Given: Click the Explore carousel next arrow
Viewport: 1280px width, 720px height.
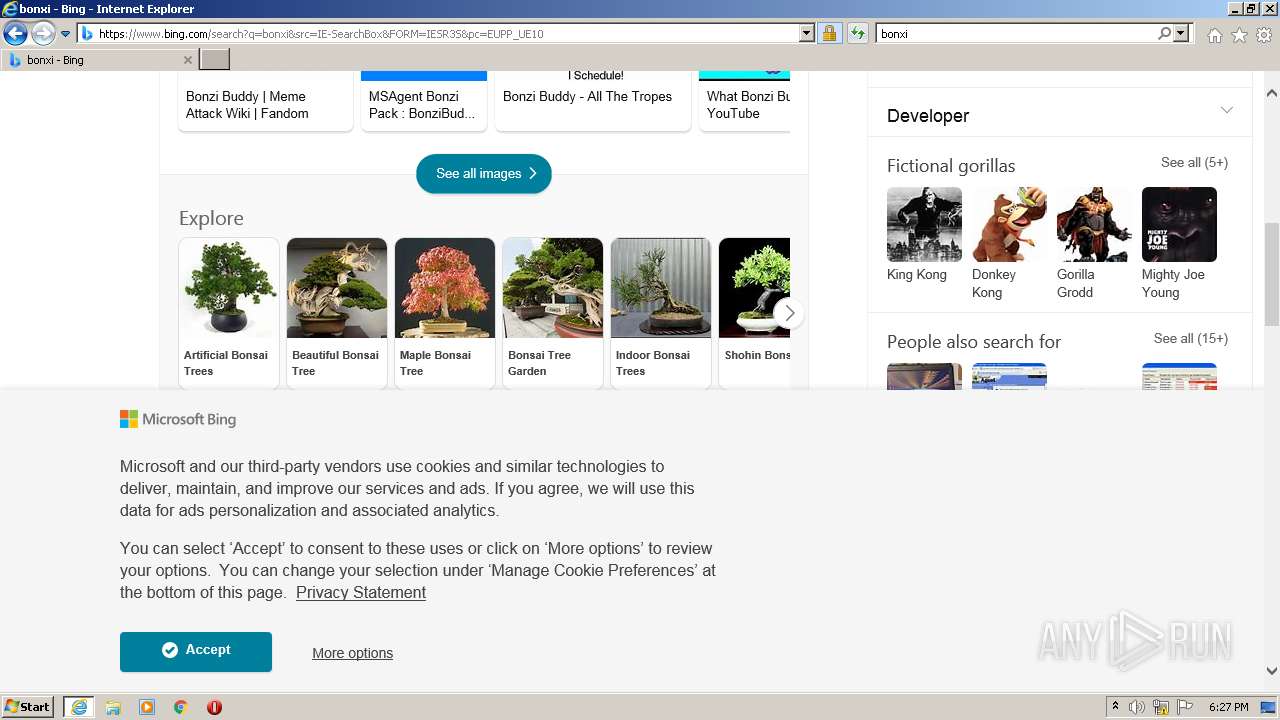Looking at the screenshot, I should tap(789, 313).
